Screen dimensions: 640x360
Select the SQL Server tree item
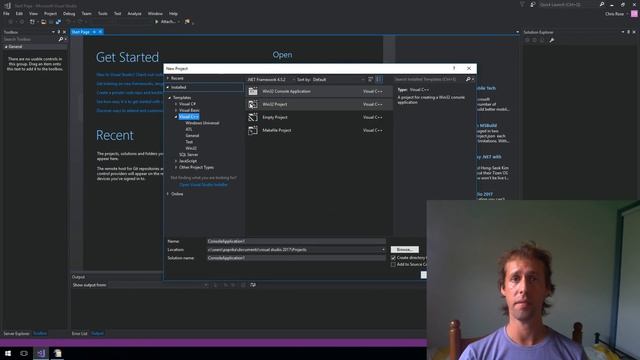(189, 155)
